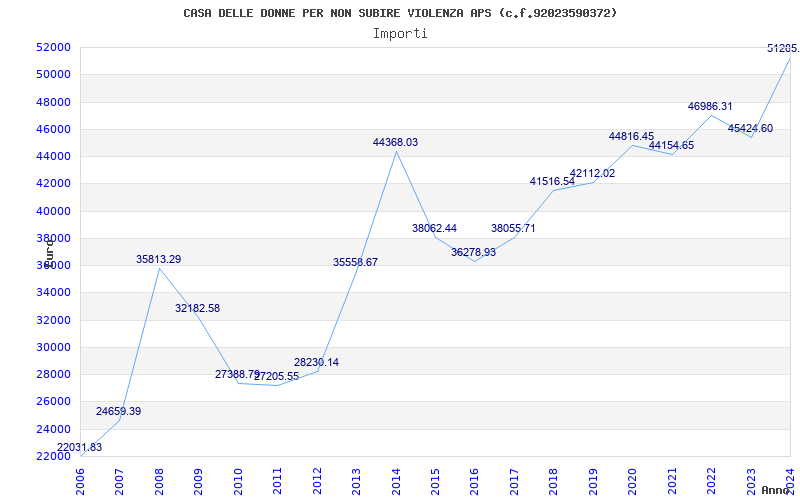Screen dimensions: 800x500
Task: Click the data label 27205.55
Action: point(277,377)
